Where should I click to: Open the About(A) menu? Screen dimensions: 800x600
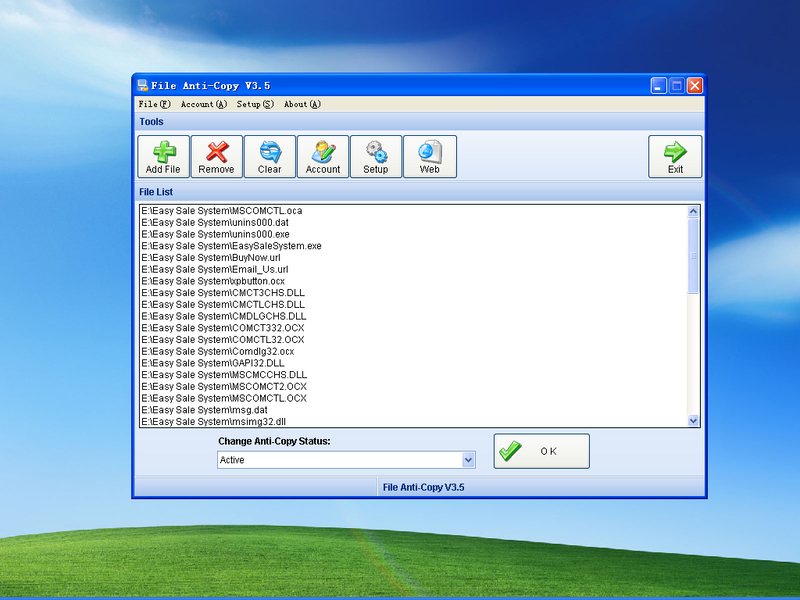302,104
